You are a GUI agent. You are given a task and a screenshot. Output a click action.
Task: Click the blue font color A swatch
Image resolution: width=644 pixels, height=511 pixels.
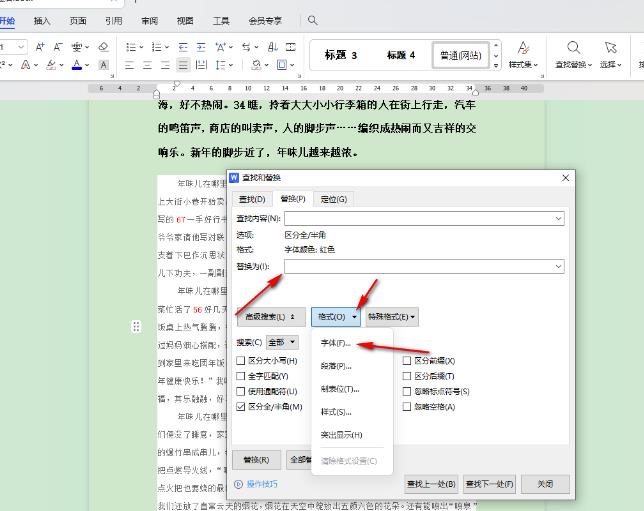point(77,65)
